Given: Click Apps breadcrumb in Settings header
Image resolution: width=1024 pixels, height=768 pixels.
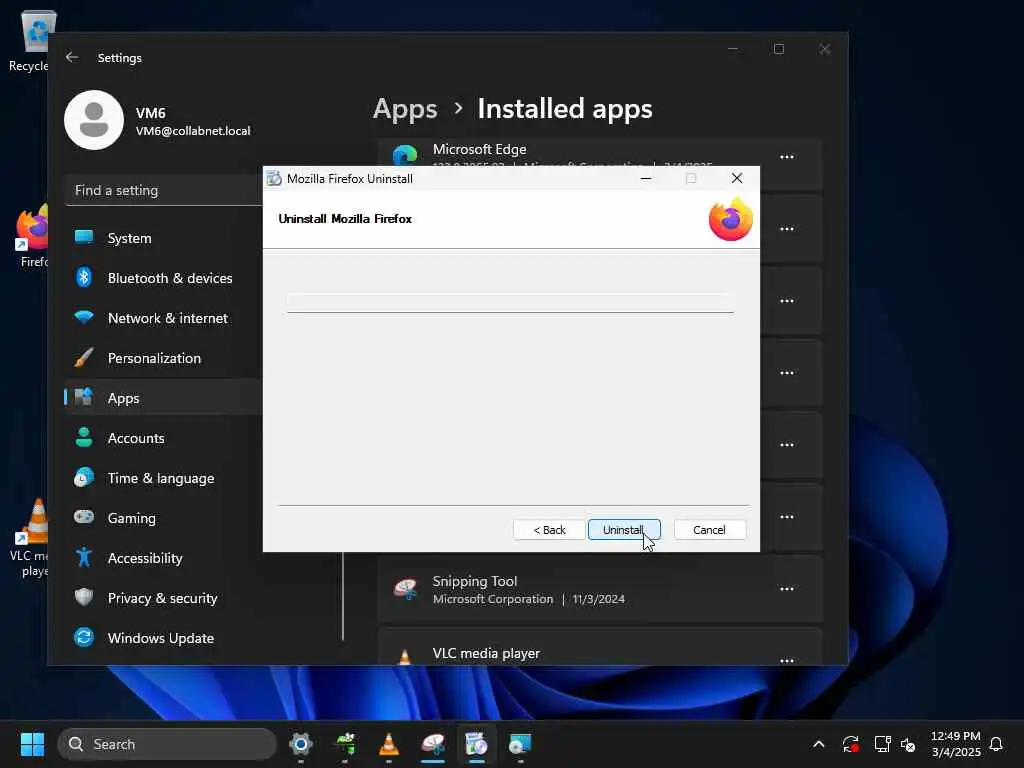Looking at the screenshot, I should click(405, 108).
